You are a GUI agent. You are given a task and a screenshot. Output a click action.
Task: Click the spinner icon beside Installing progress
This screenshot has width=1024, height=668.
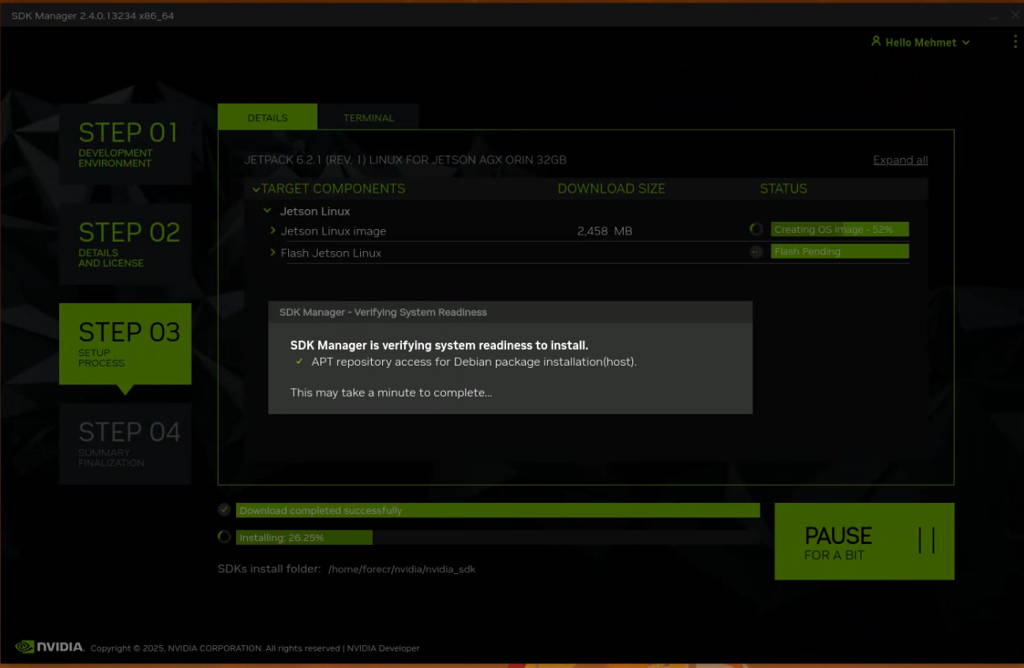pyautogui.click(x=224, y=537)
